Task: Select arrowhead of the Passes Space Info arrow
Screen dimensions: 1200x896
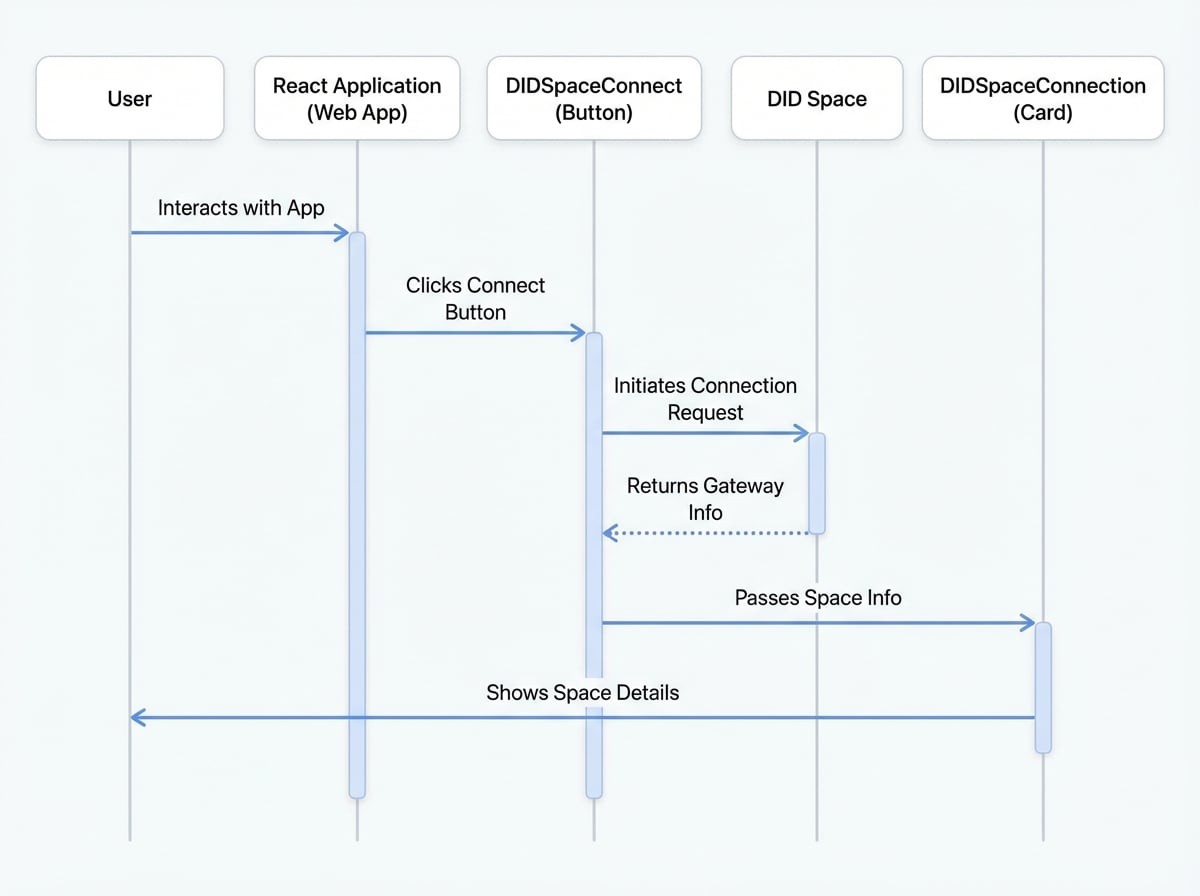Action: pyautogui.click(x=1027, y=624)
